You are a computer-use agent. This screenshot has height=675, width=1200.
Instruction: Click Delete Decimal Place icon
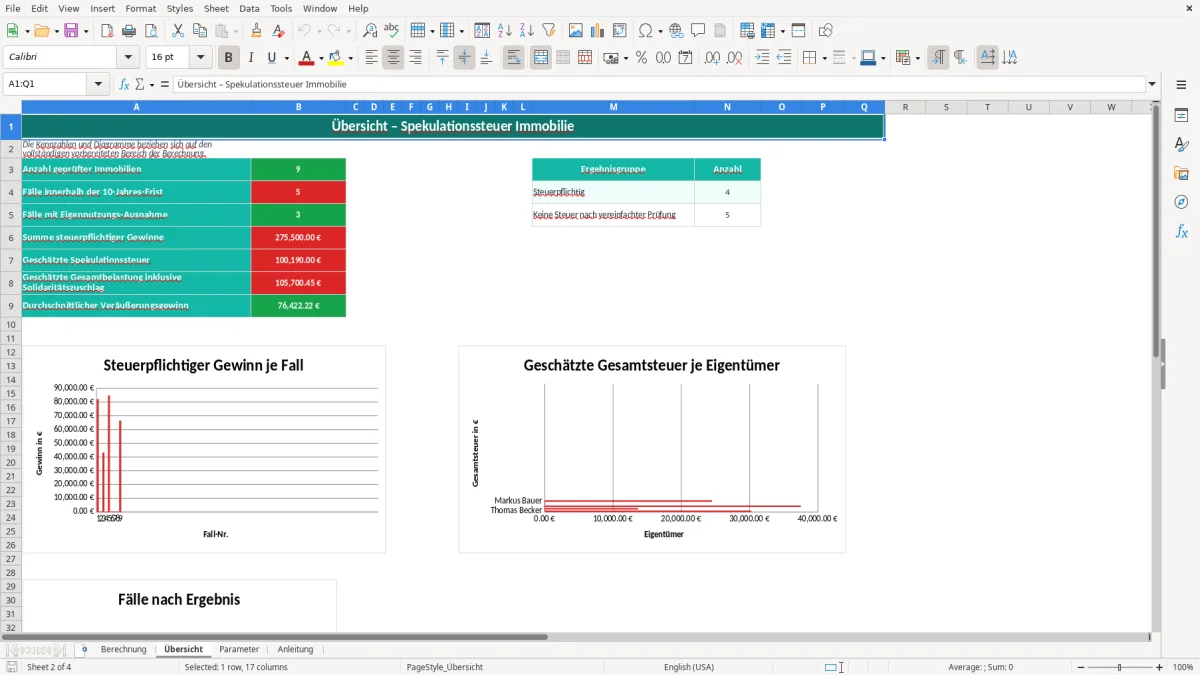pyautogui.click(x=735, y=58)
